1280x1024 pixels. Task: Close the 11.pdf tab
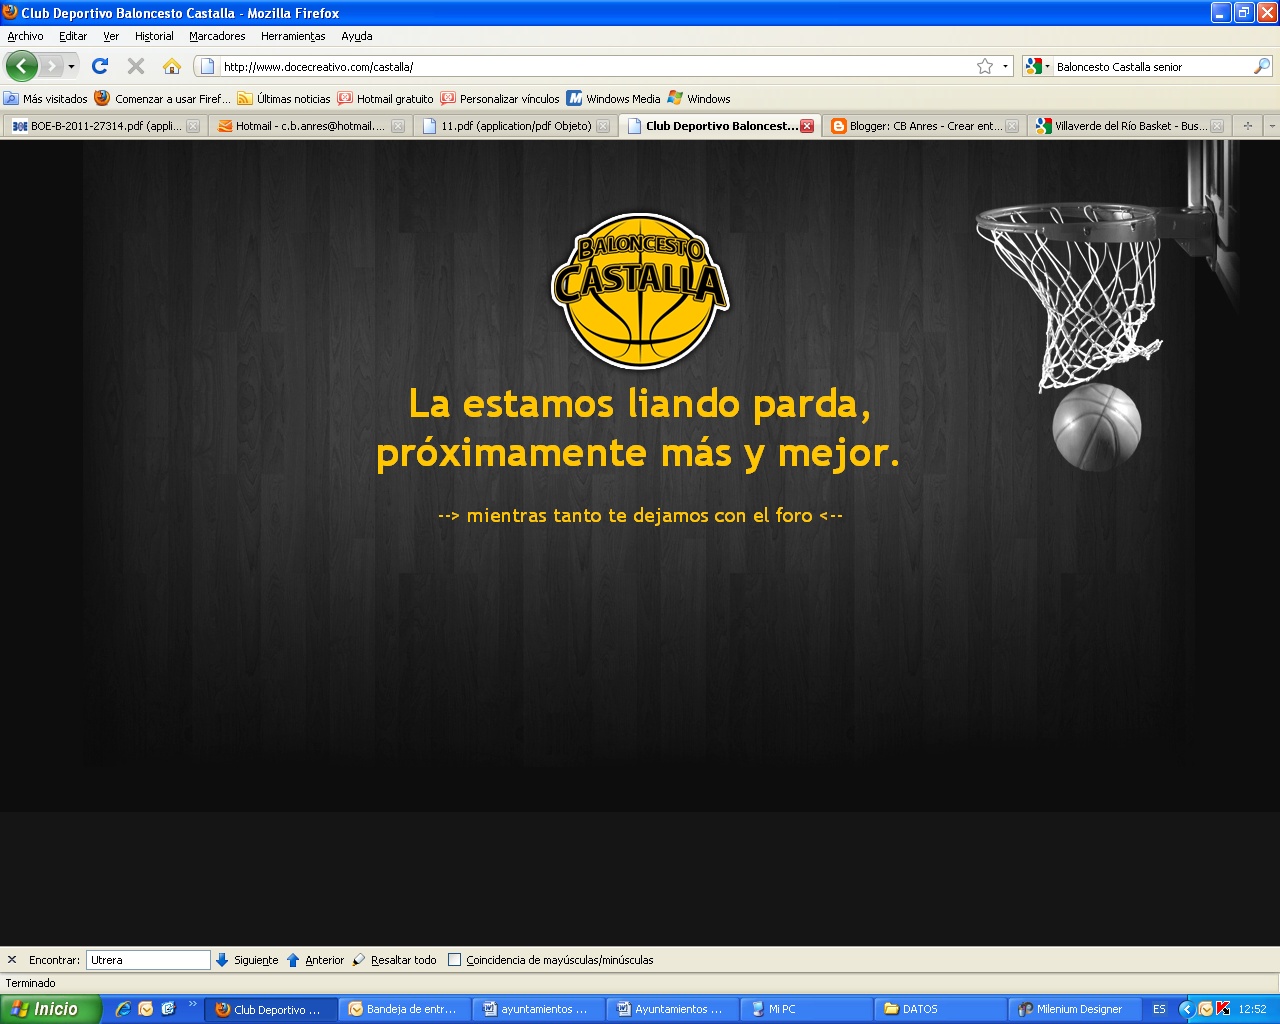pos(603,126)
